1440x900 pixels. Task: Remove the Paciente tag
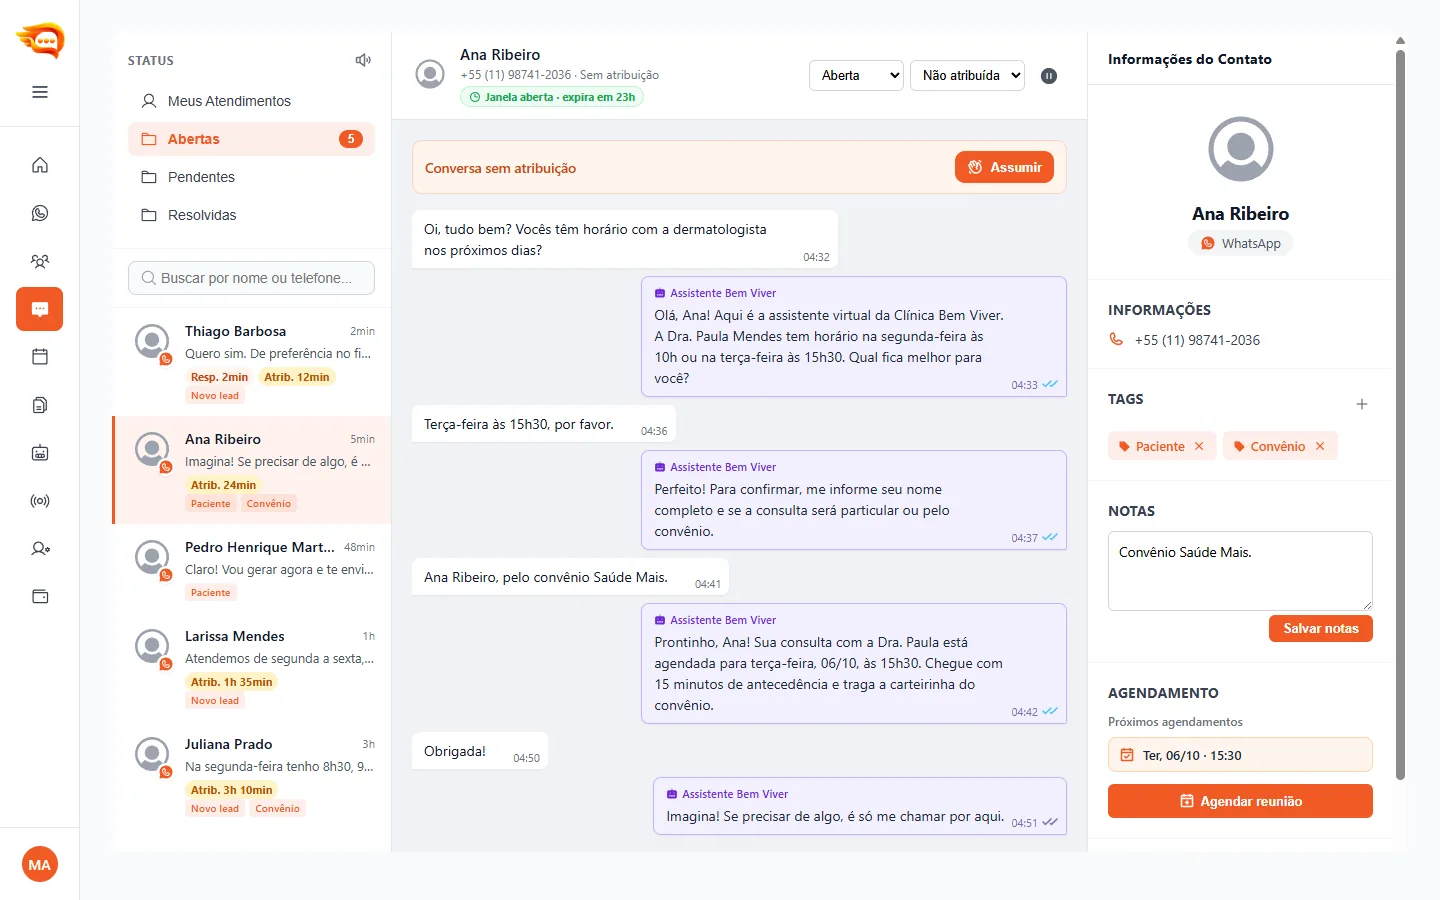pos(1199,446)
